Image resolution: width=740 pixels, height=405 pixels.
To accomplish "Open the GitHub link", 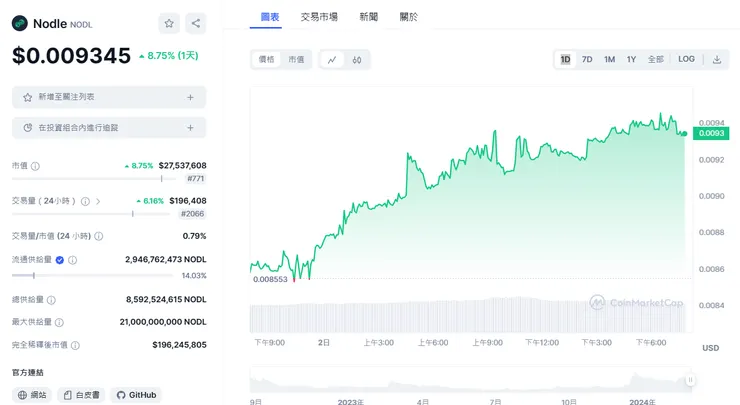I will pos(136,395).
